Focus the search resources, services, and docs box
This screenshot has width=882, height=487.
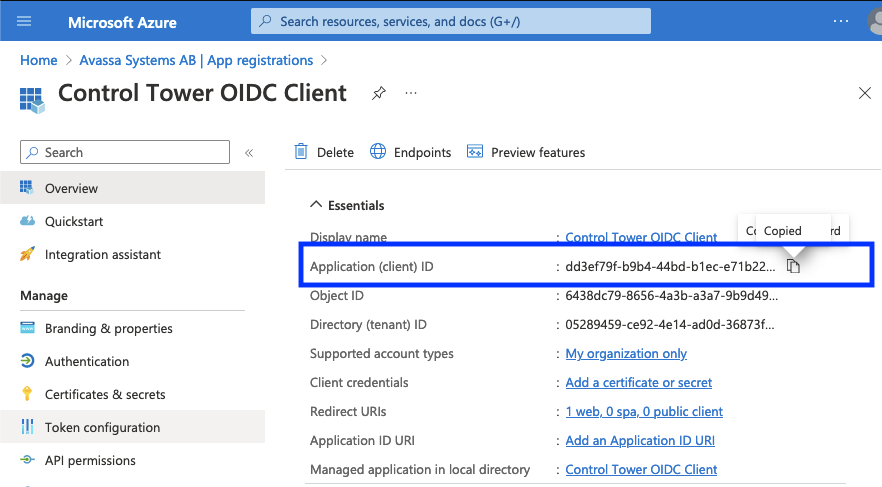click(451, 21)
